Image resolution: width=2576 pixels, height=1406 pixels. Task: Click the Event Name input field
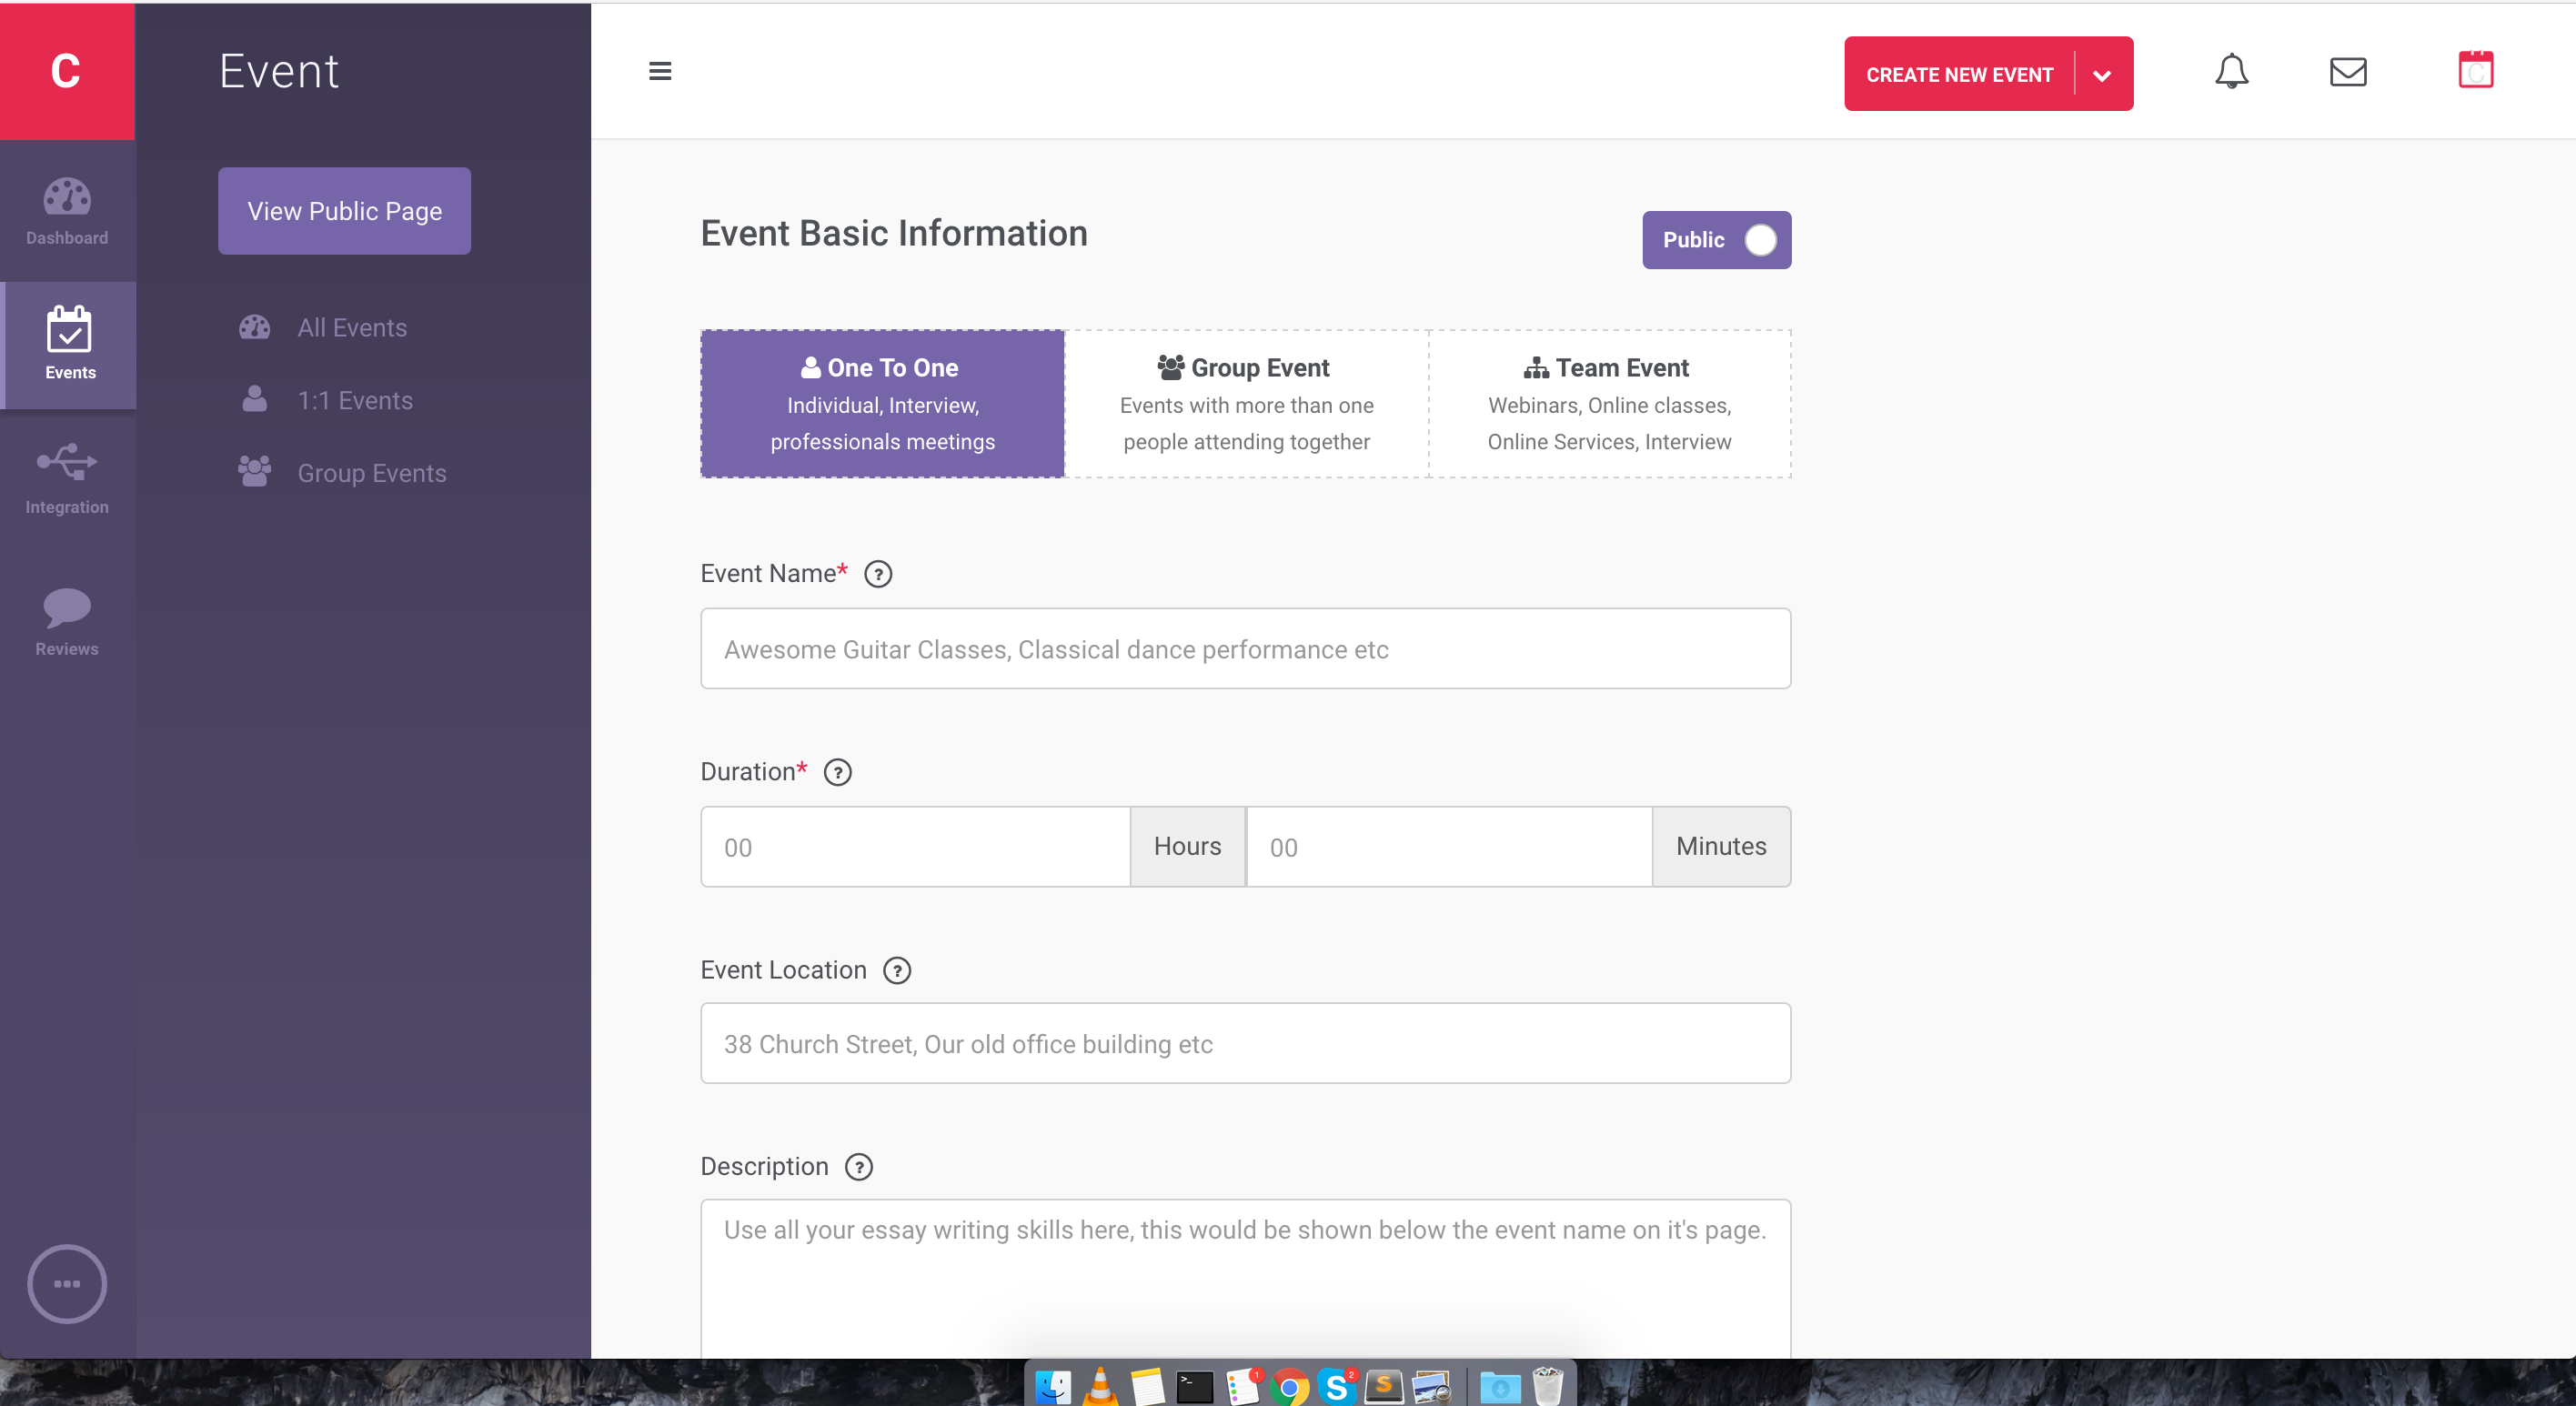click(x=1245, y=649)
